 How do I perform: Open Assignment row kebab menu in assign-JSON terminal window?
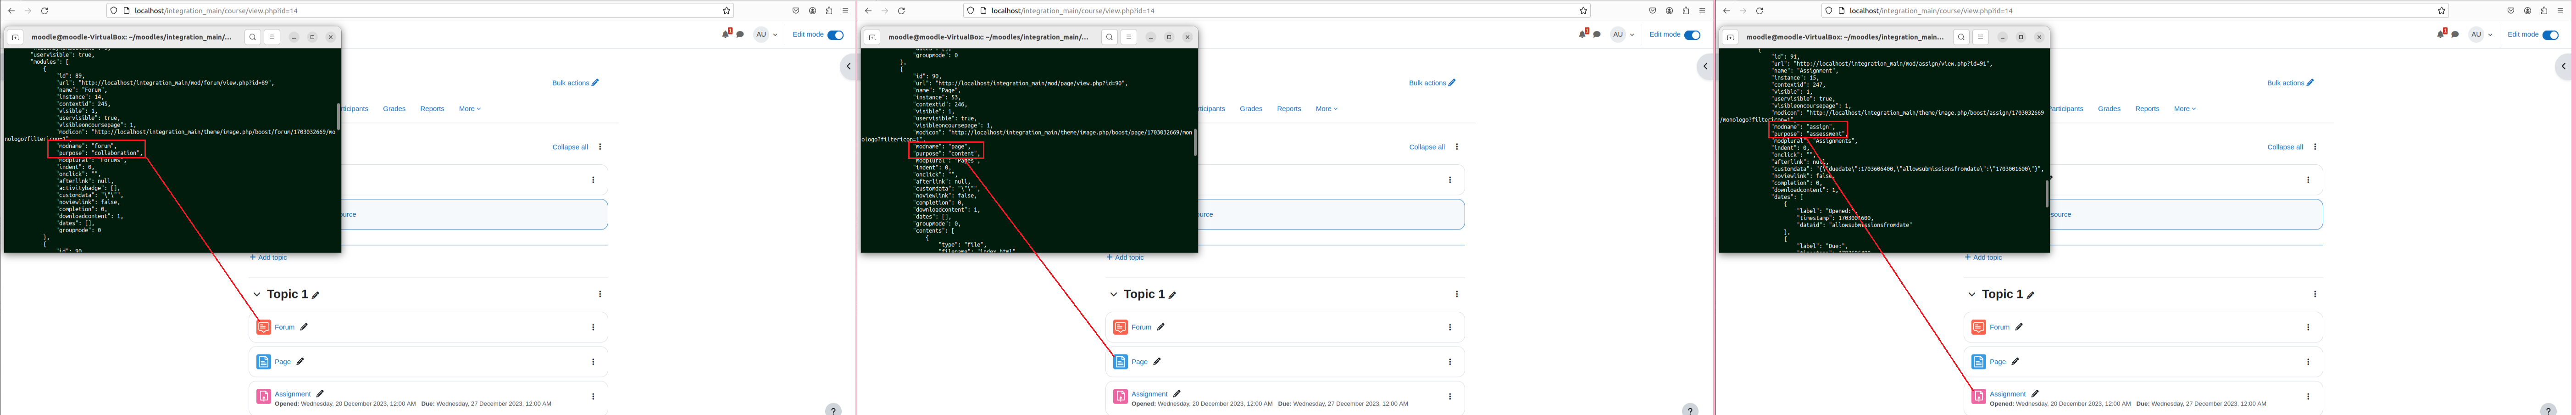pos(2308,397)
